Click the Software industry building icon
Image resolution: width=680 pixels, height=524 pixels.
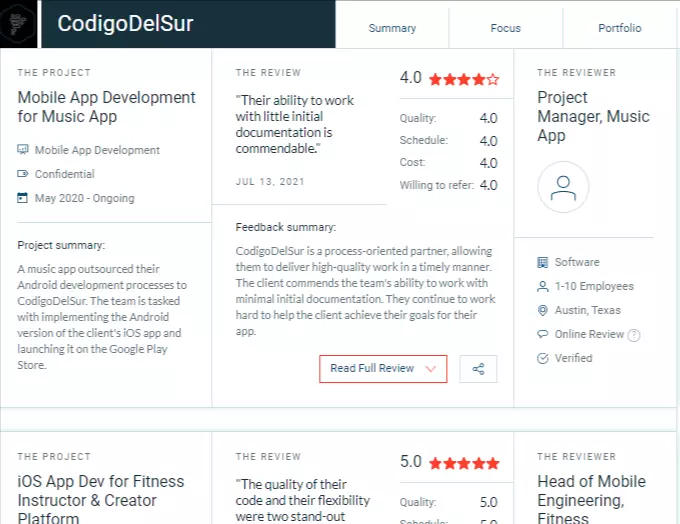(x=543, y=262)
